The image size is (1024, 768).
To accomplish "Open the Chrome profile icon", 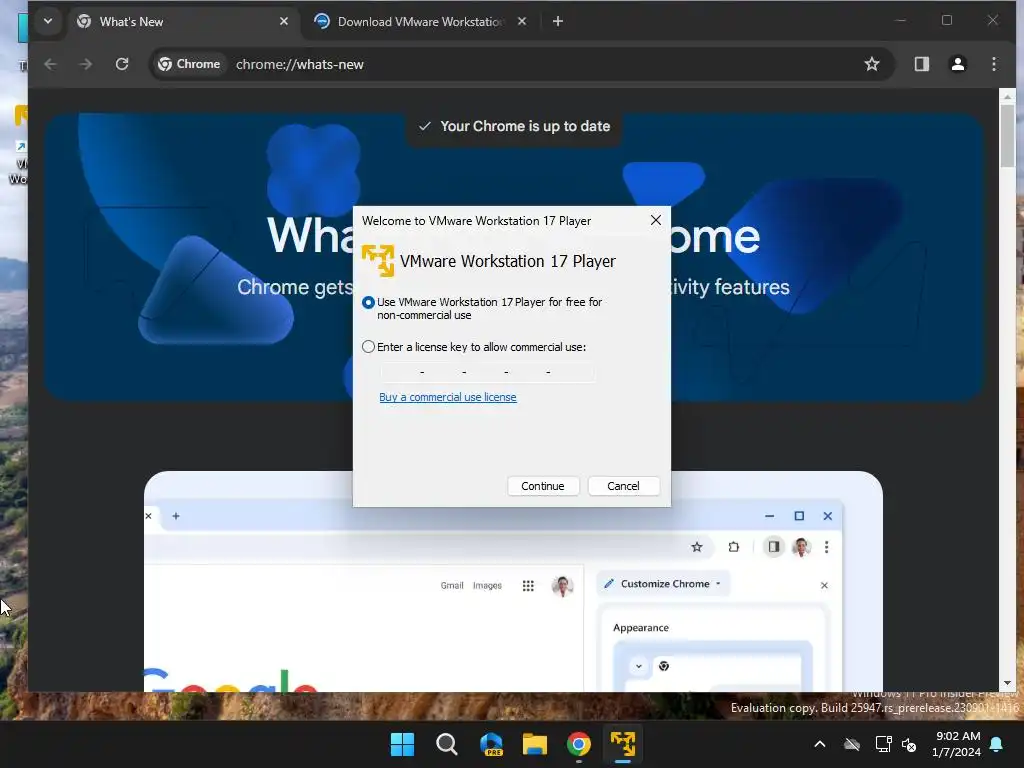I will click(x=957, y=64).
